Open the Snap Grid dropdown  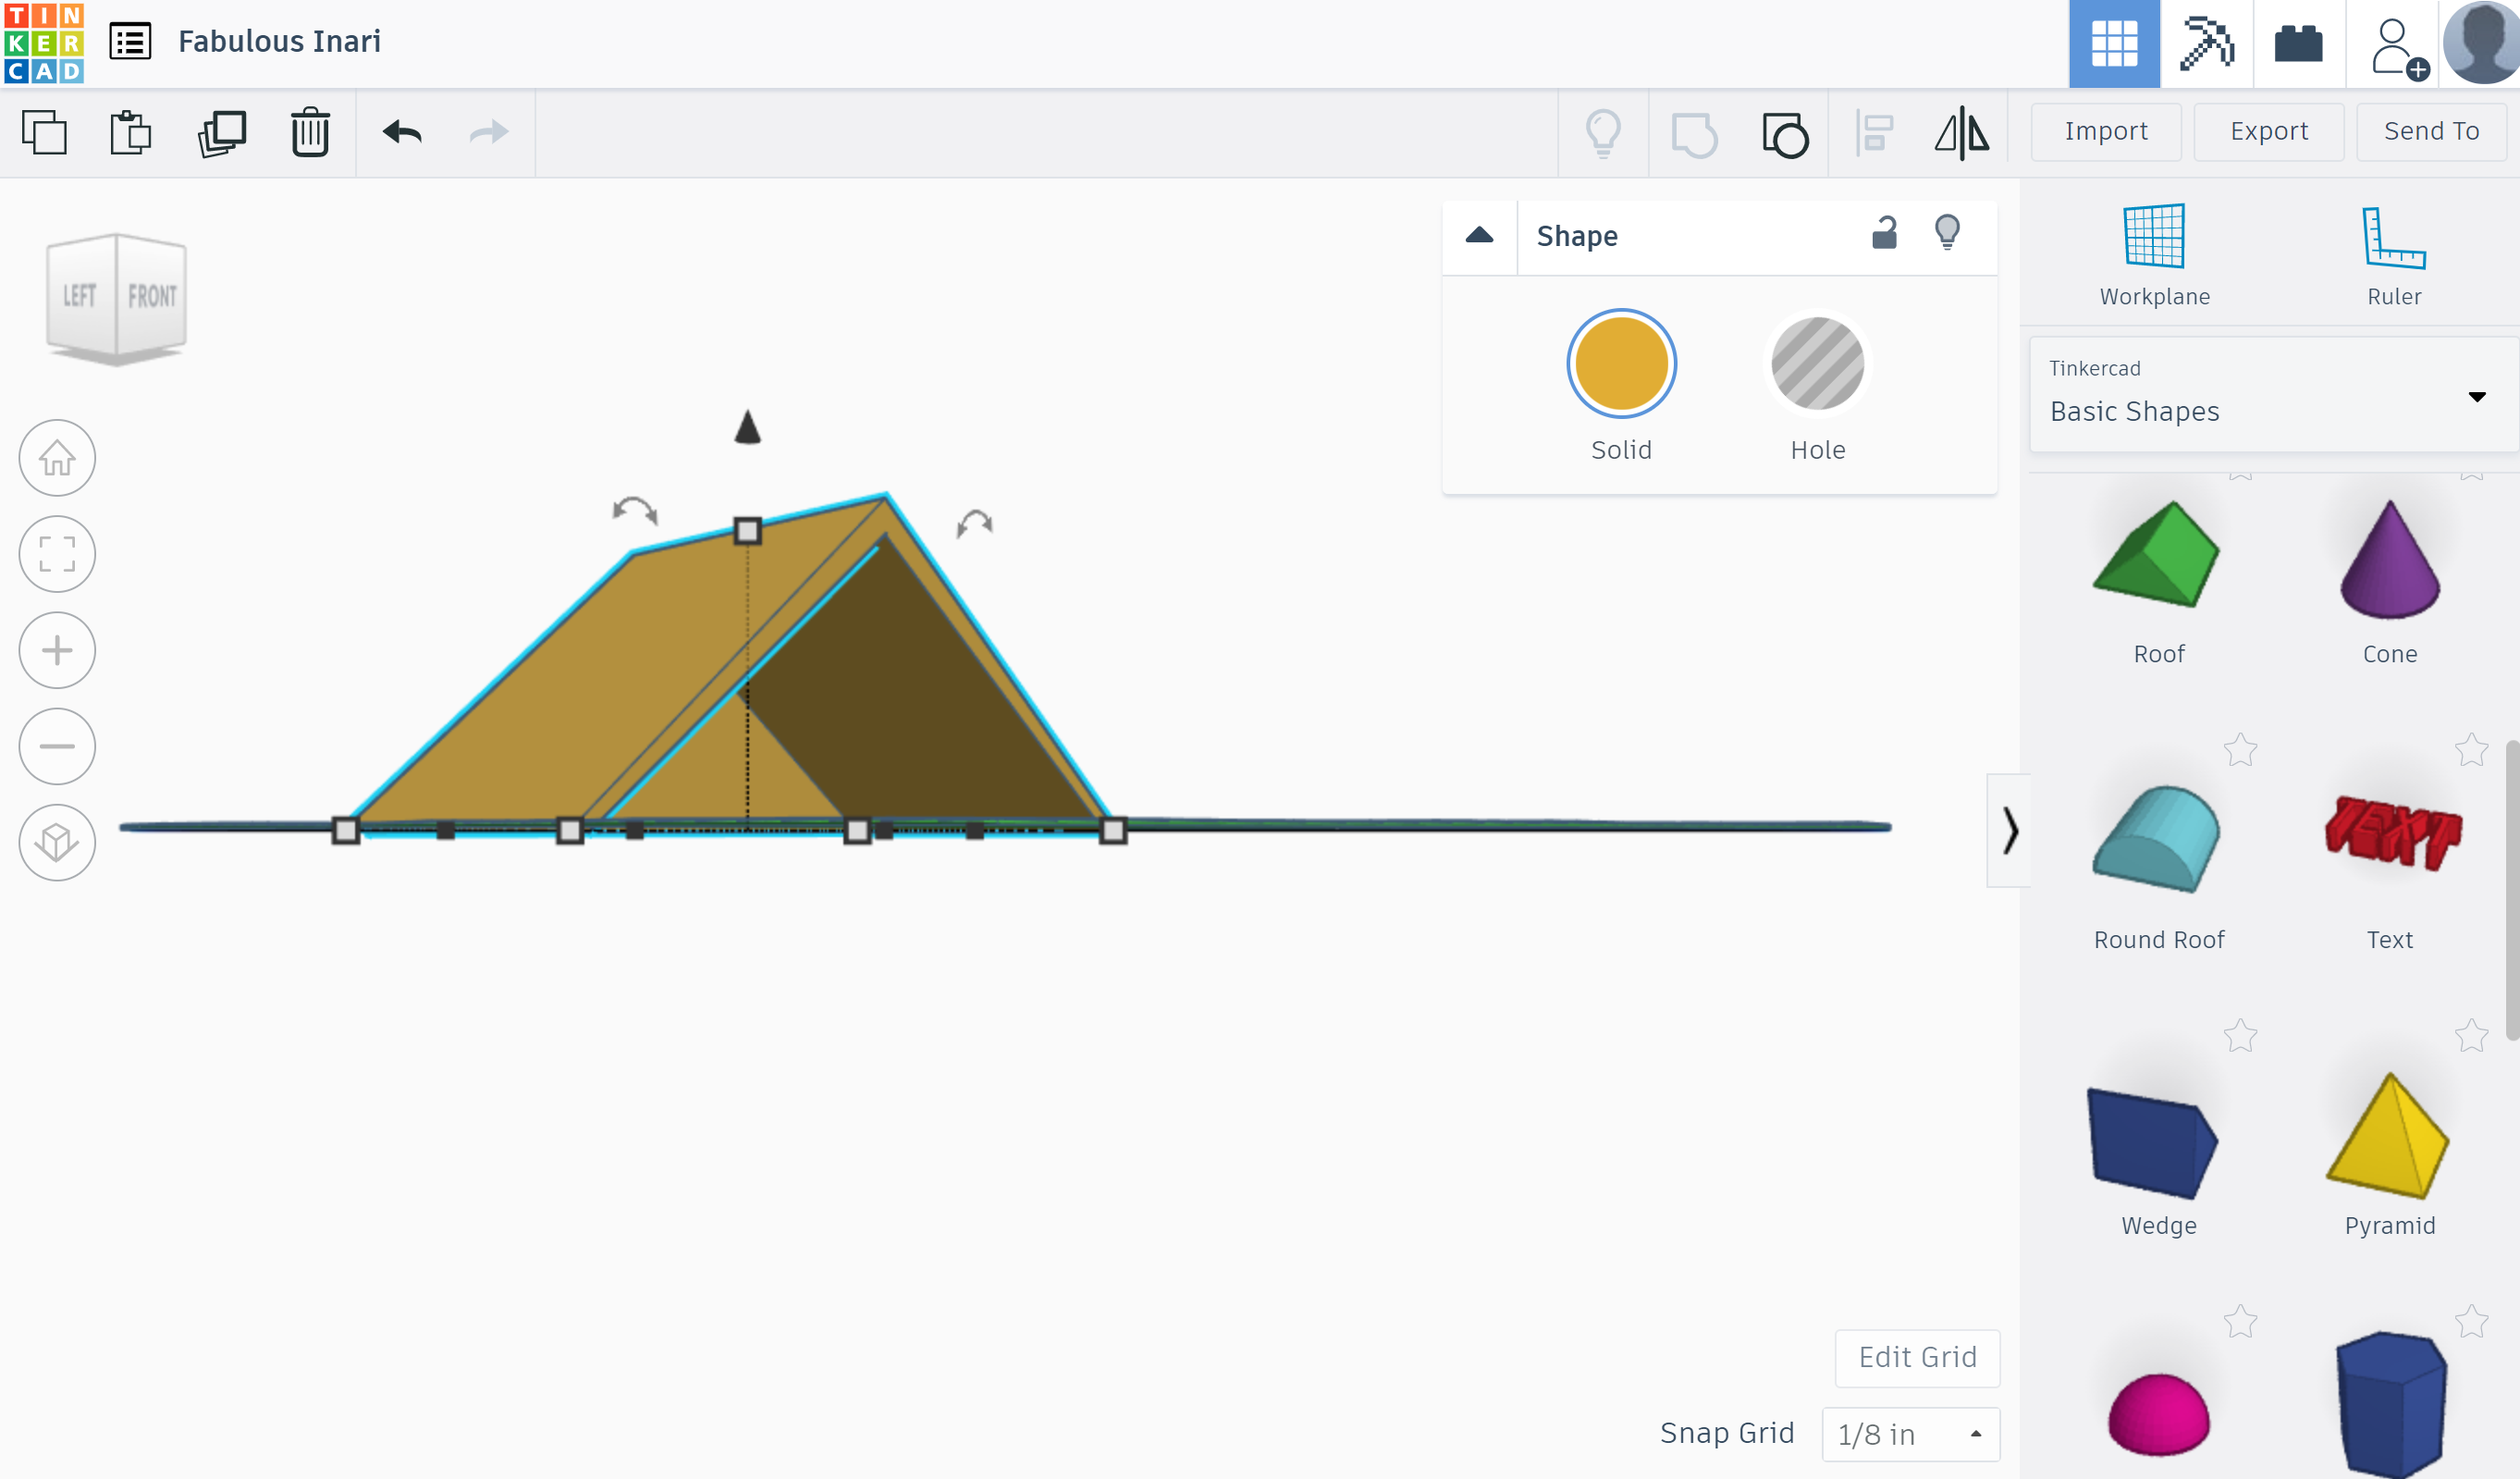[x=1909, y=1434]
